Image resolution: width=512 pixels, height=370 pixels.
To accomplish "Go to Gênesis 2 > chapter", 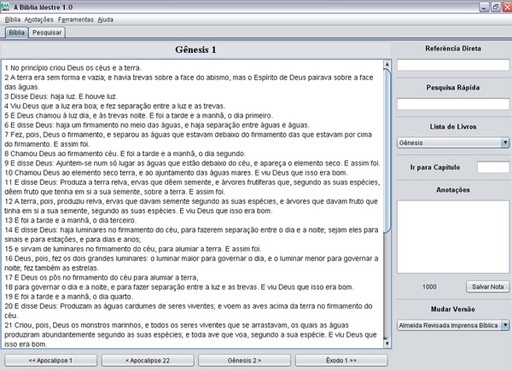I will pos(244,360).
